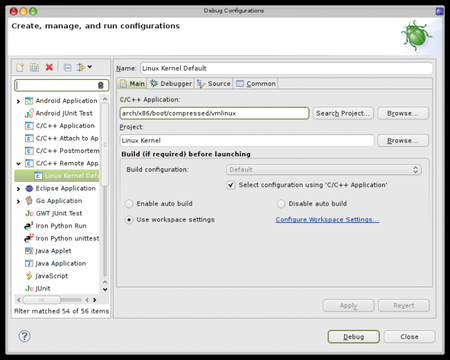
Task: Select the Disable auto build option
Action: click(281, 204)
